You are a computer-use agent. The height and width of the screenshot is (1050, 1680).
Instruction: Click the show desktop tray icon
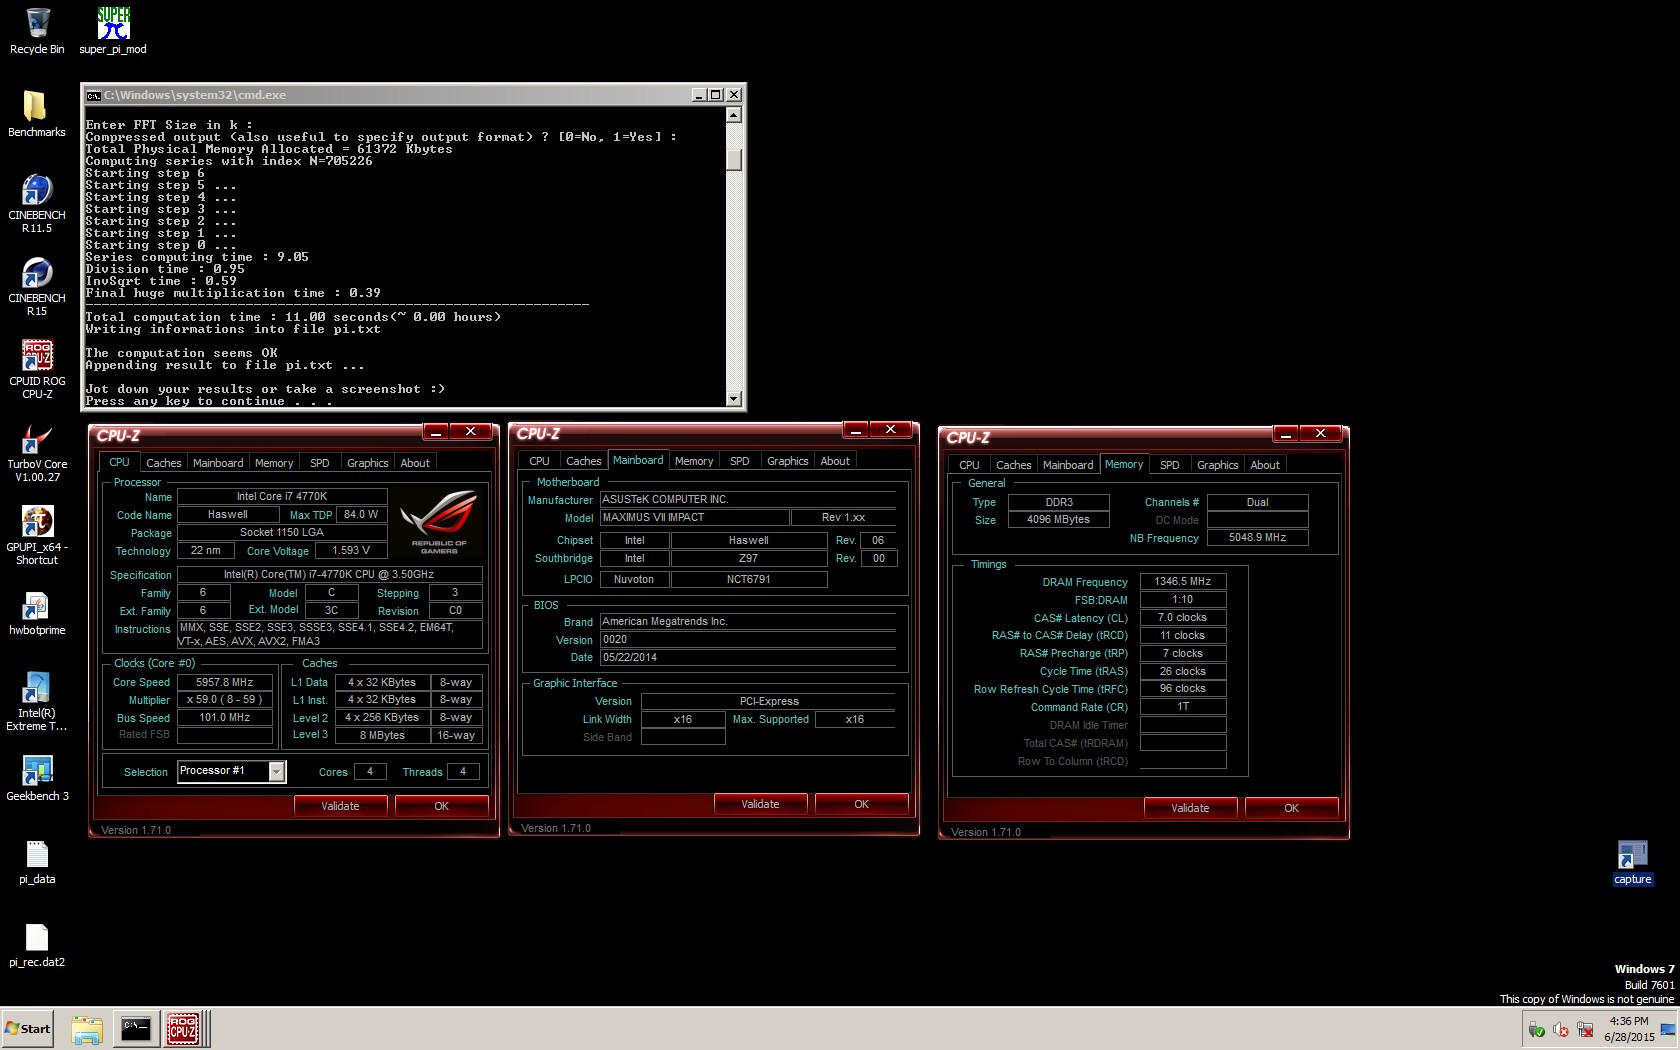1667,1030
